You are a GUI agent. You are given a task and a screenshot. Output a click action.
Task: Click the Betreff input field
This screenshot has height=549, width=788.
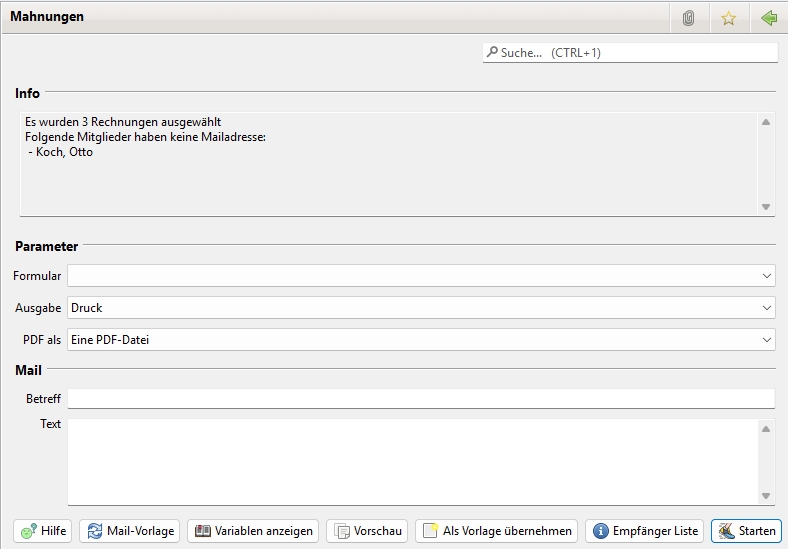[x=420, y=399]
